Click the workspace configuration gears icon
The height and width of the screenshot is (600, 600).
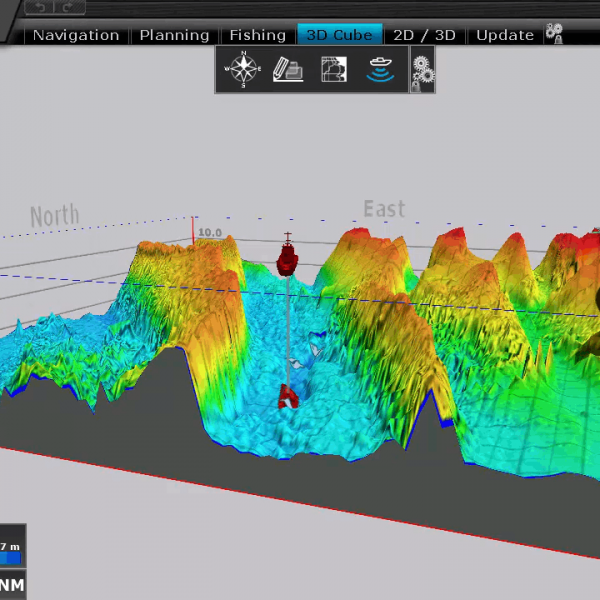[554, 34]
